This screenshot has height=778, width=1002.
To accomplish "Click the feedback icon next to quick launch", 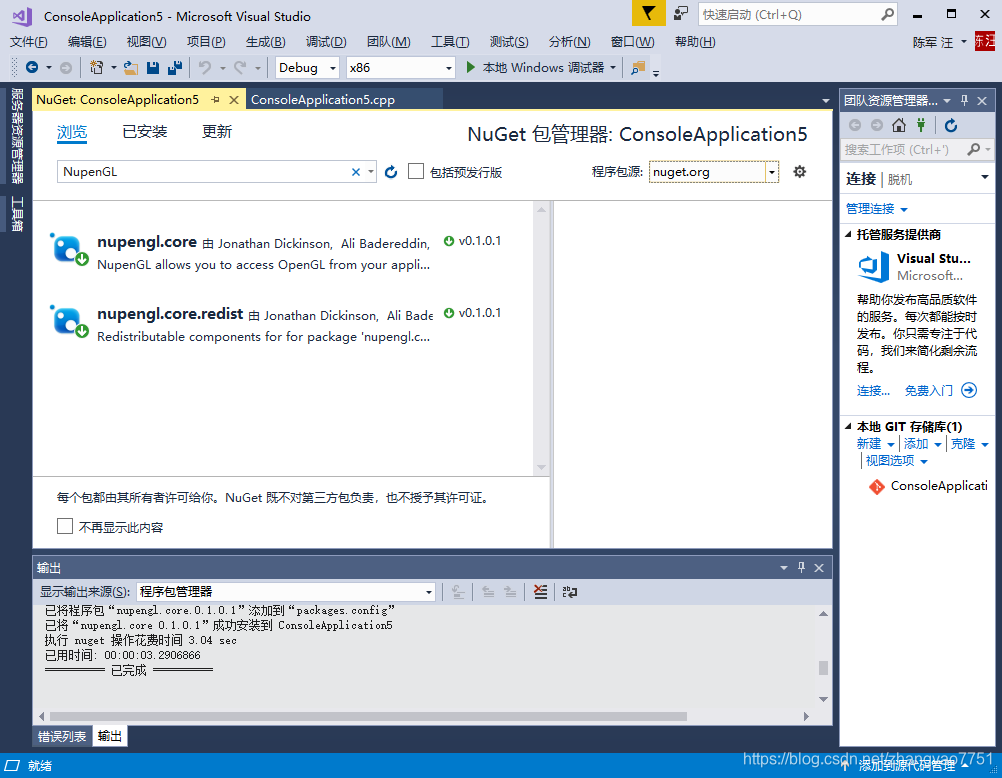I will pyautogui.click(x=681, y=13).
